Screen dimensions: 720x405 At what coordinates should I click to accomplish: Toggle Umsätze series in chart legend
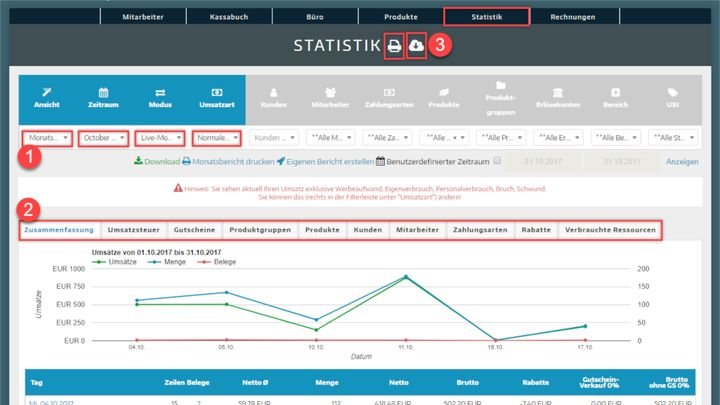(x=114, y=262)
